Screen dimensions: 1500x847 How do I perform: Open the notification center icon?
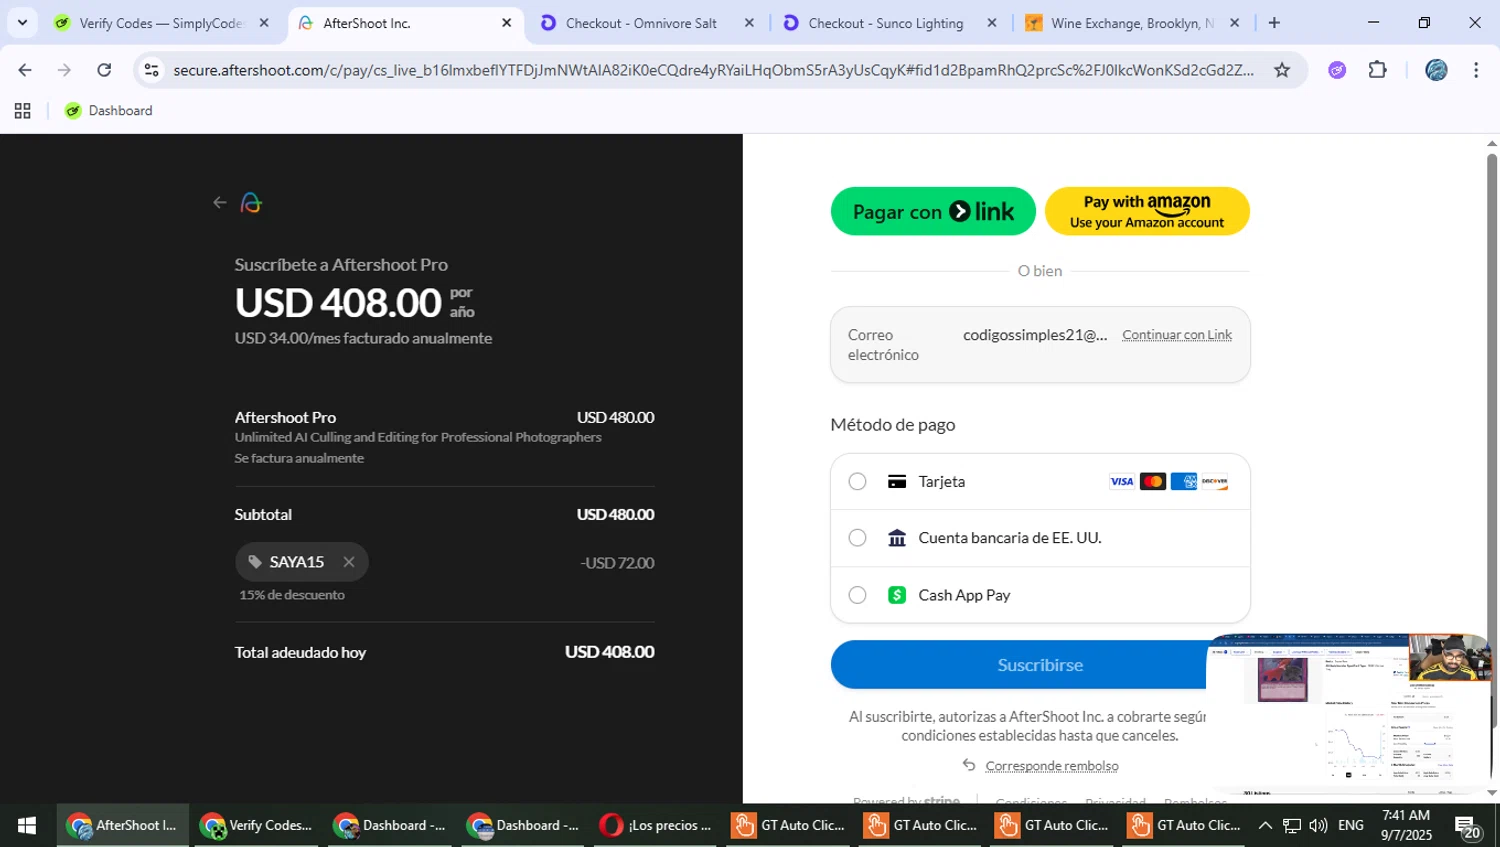pyautogui.click(x=1468, y=827)
